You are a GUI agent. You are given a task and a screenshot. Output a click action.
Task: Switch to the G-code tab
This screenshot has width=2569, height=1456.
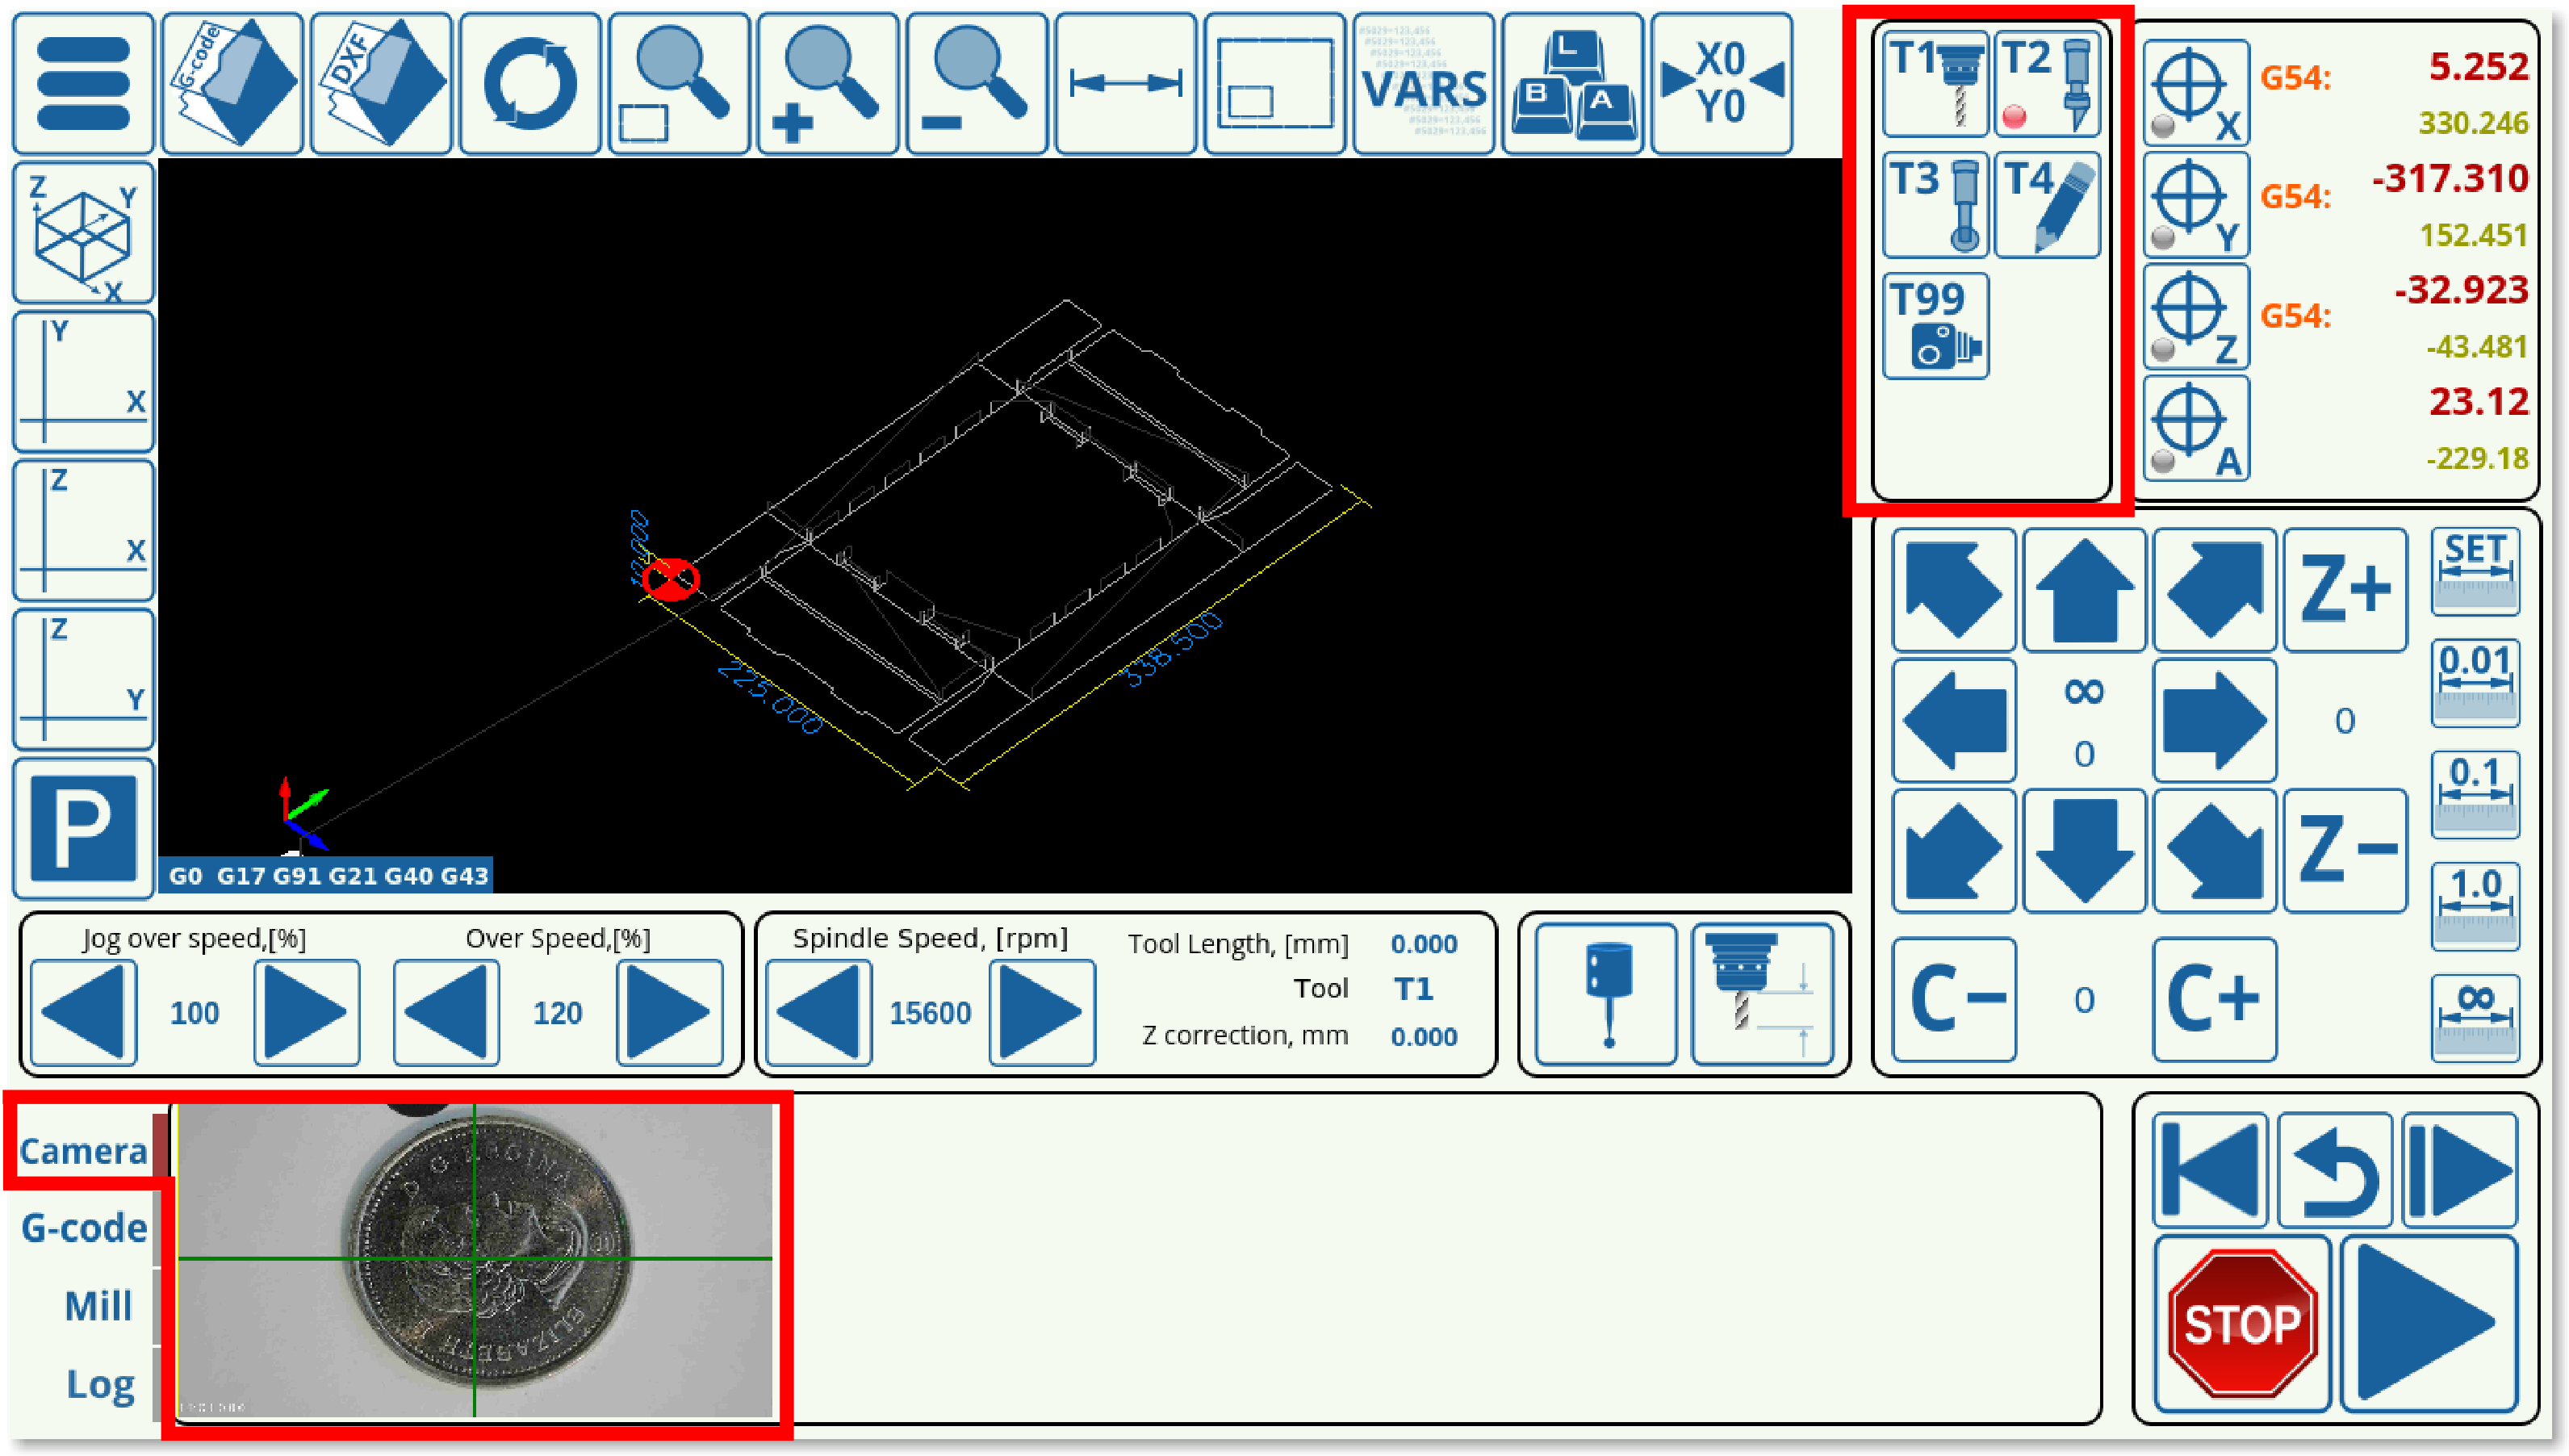[x=84, y=1227]
